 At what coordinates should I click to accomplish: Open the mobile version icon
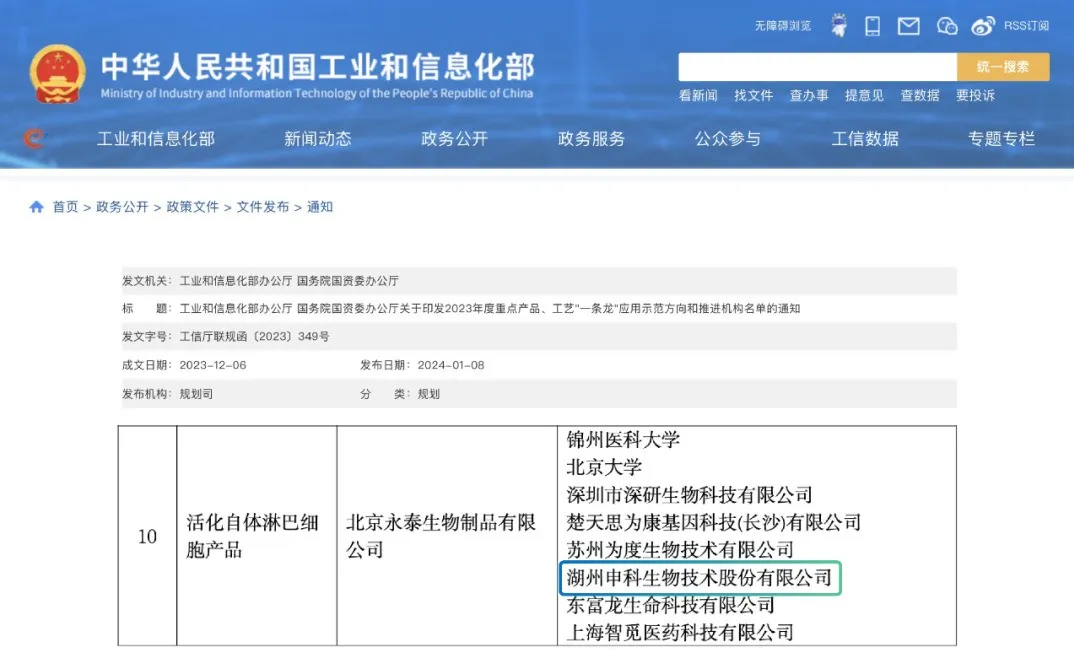(872, 26)
